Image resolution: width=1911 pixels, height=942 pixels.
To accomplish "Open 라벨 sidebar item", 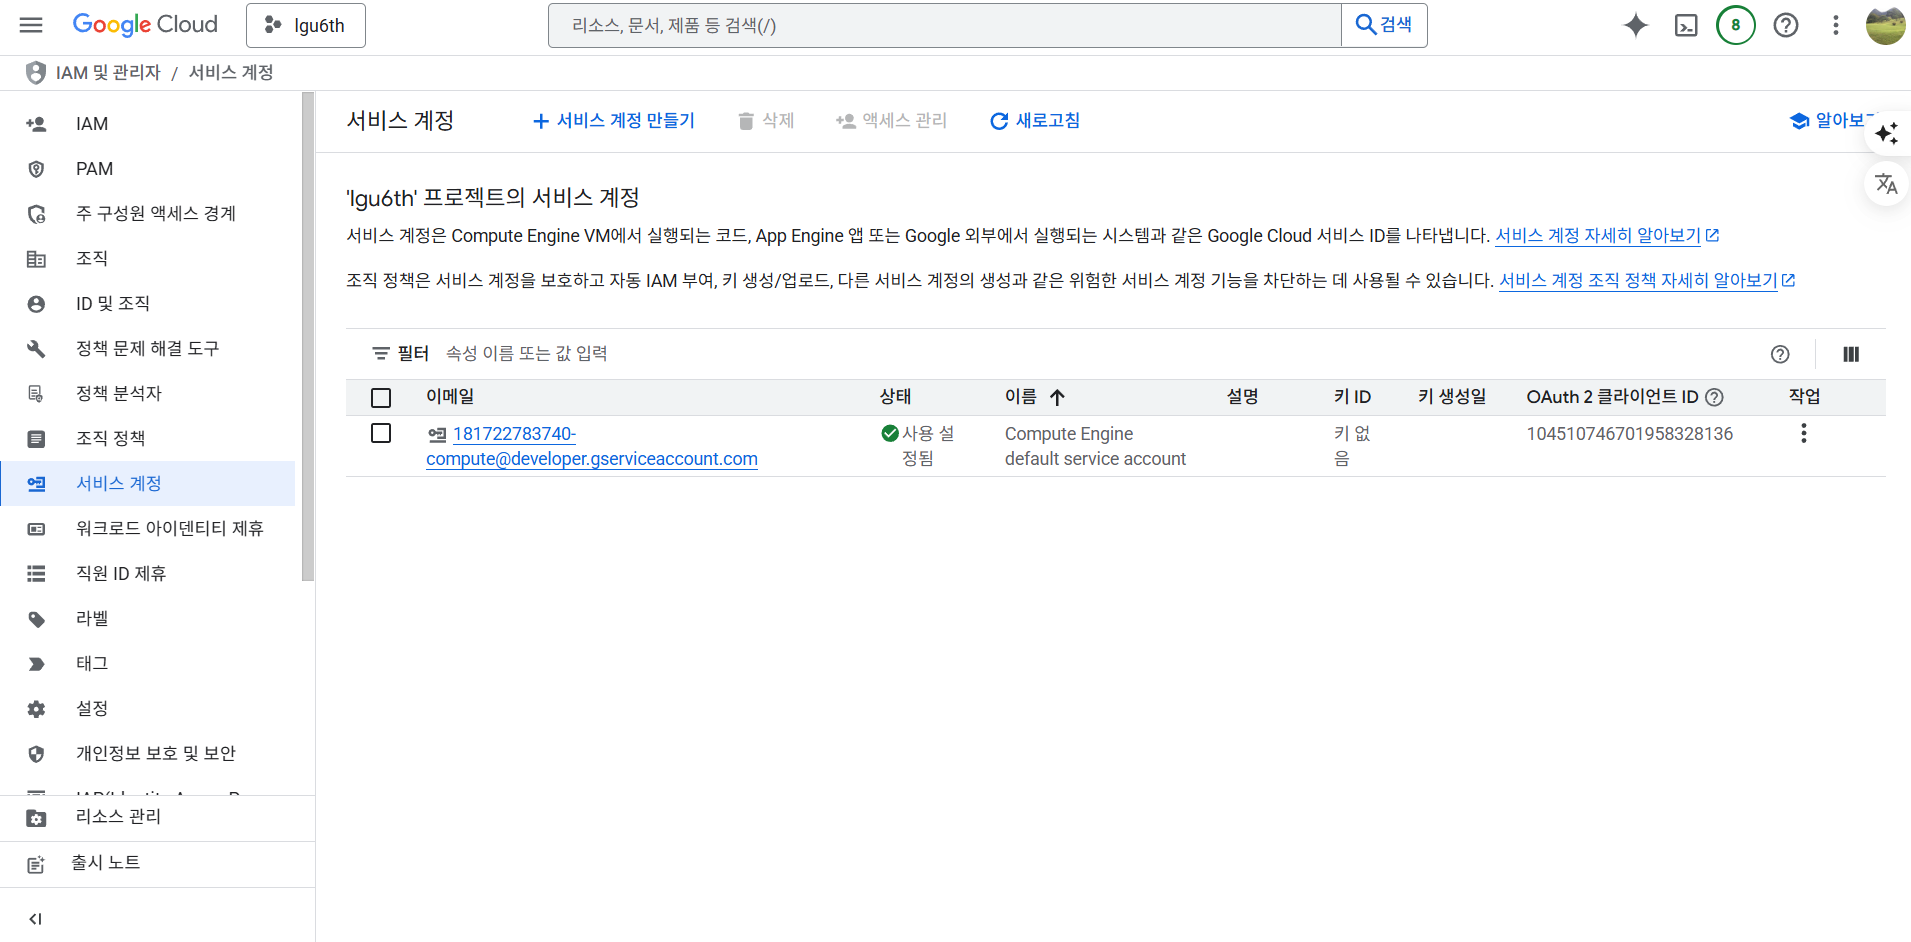I will tap(148, 619).
